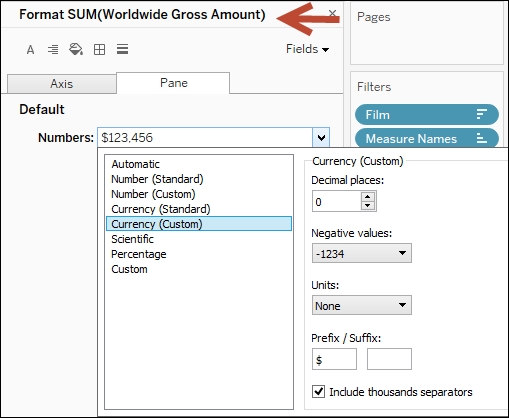Screen dimensions: 509x418
Task: Increase decimal places with the up arrow
Action: [367, 197]
